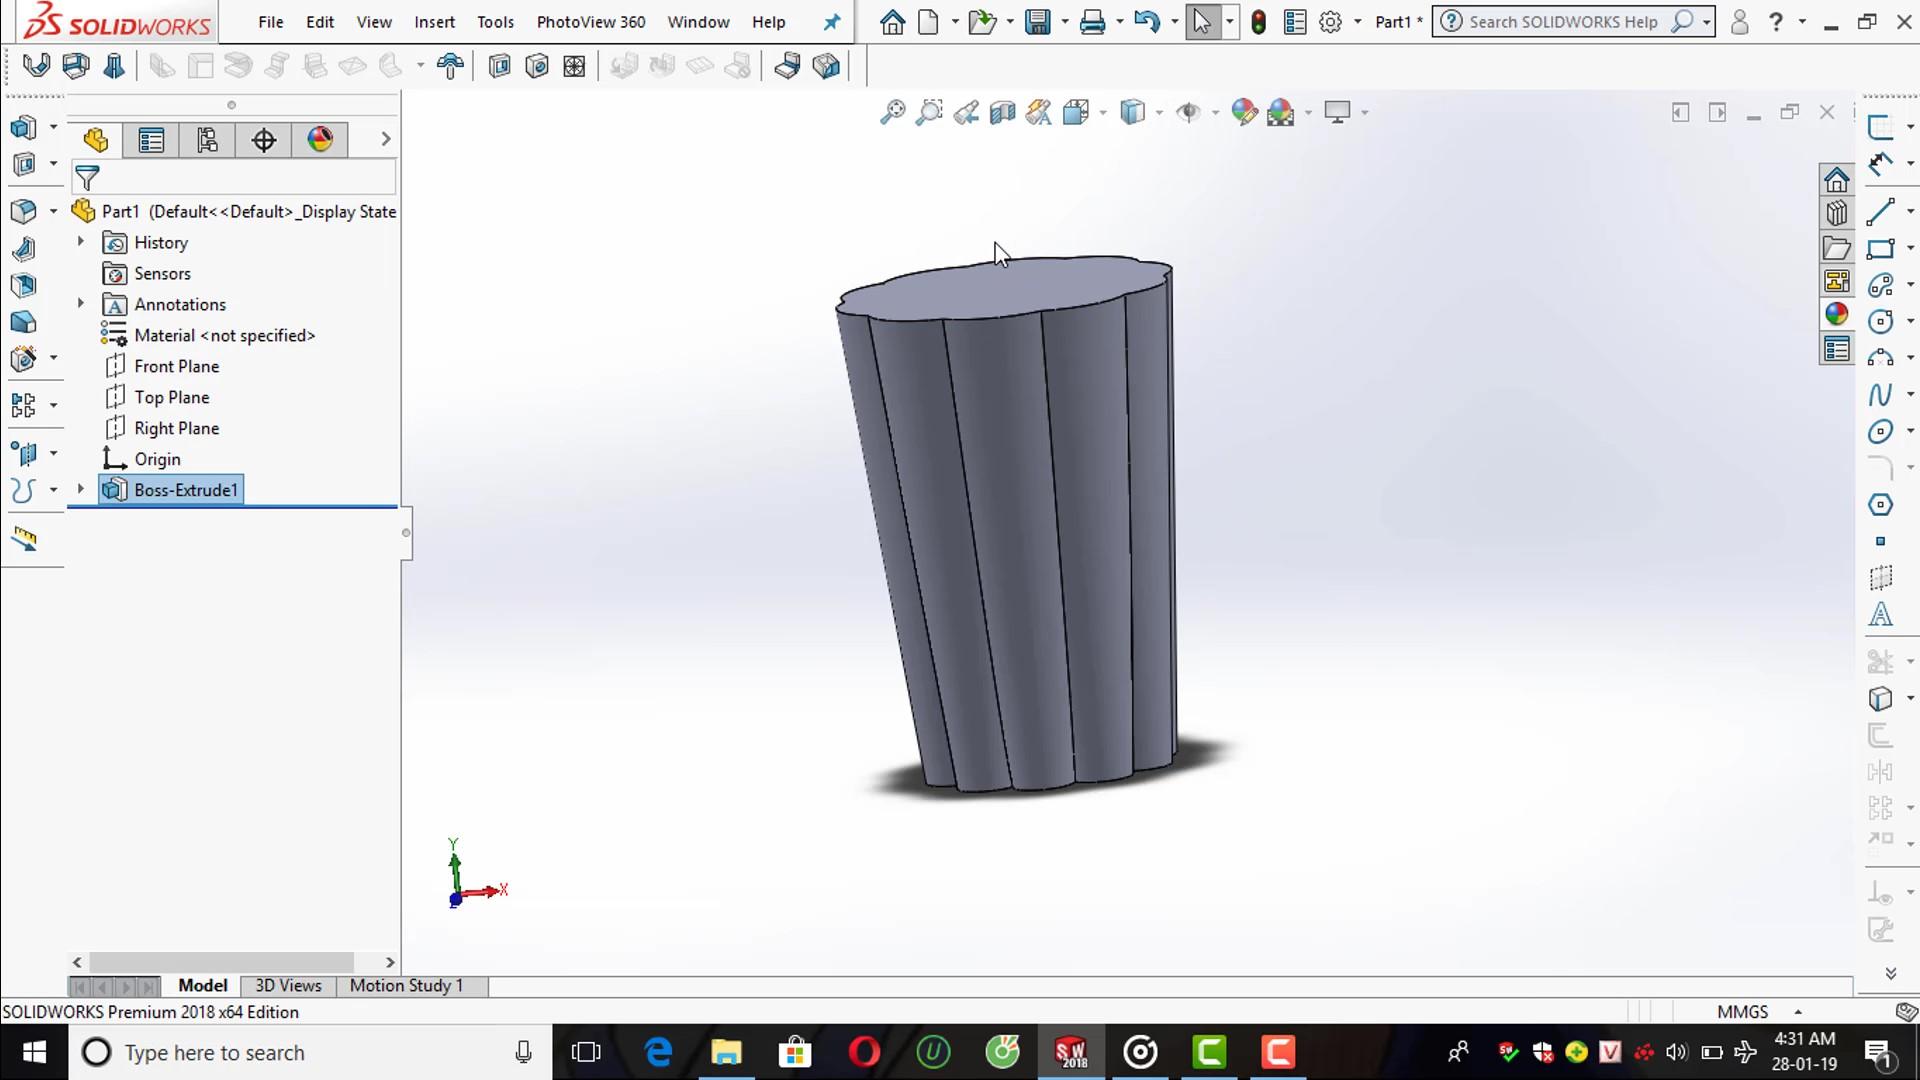Click the FeatureManager filter search field

pyautogui.click(x=230, y=177)
